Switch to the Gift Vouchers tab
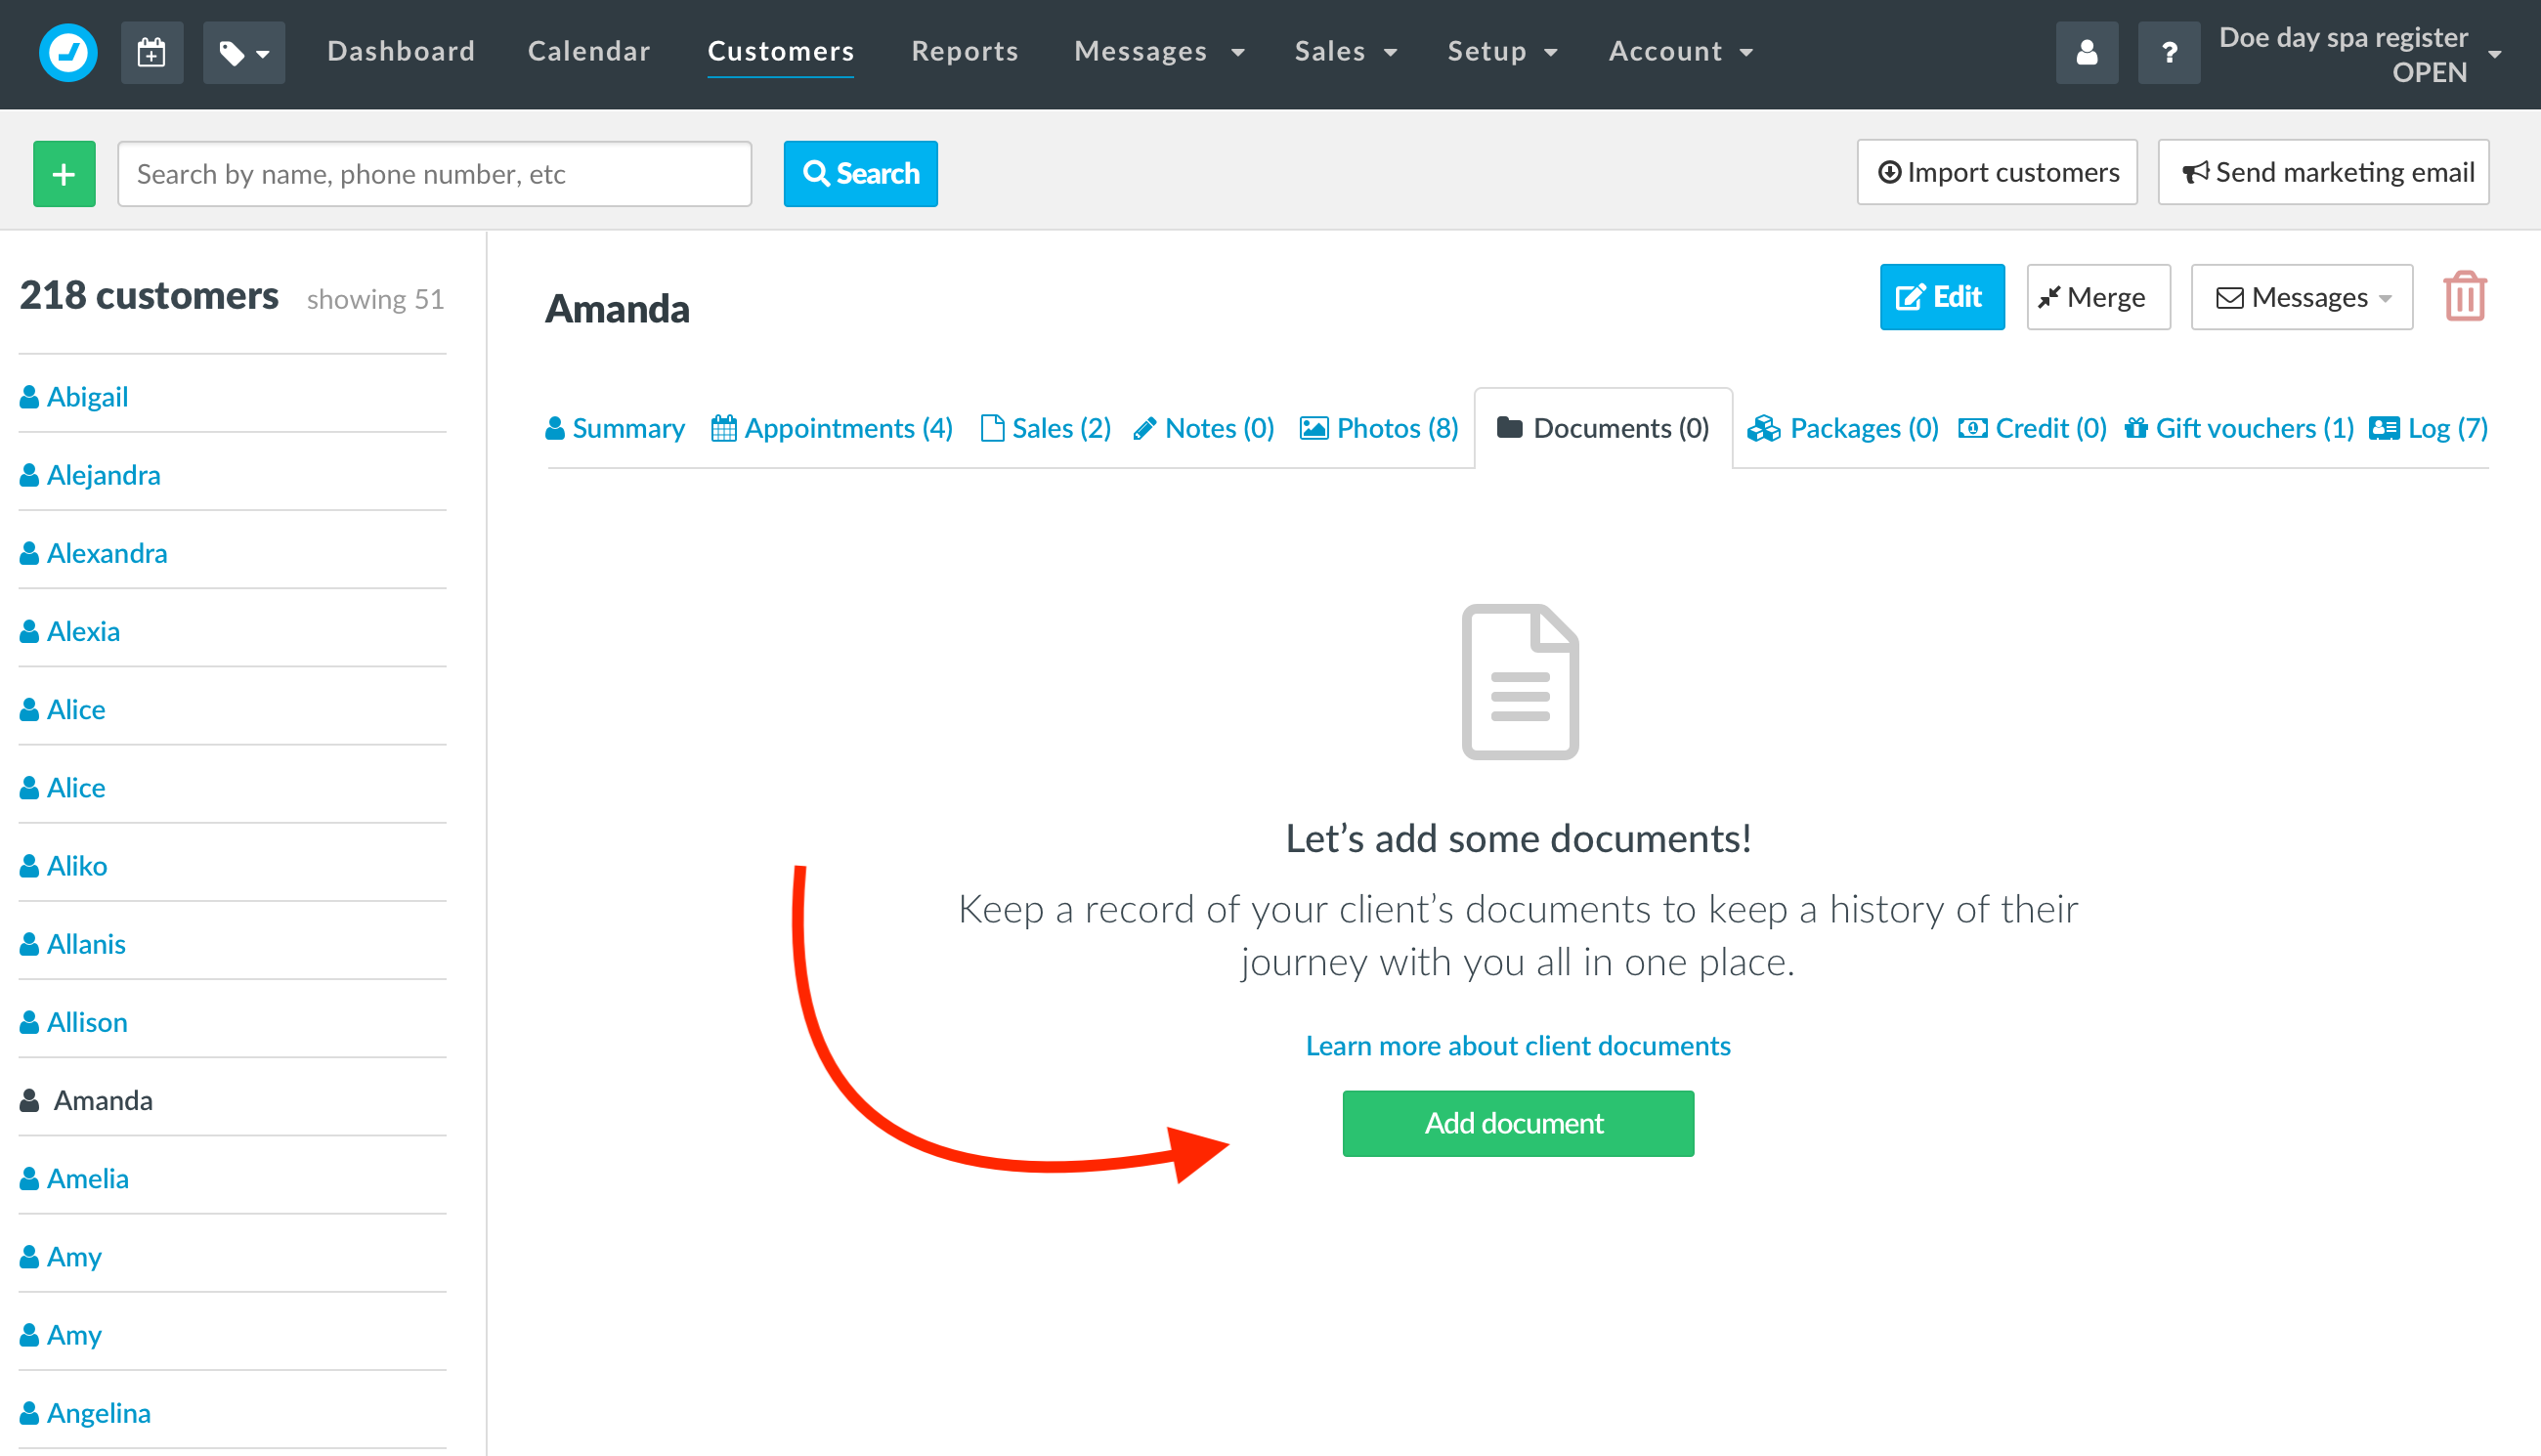This screenshot has width=2541, height=1456. click(x=2239, y=429)
